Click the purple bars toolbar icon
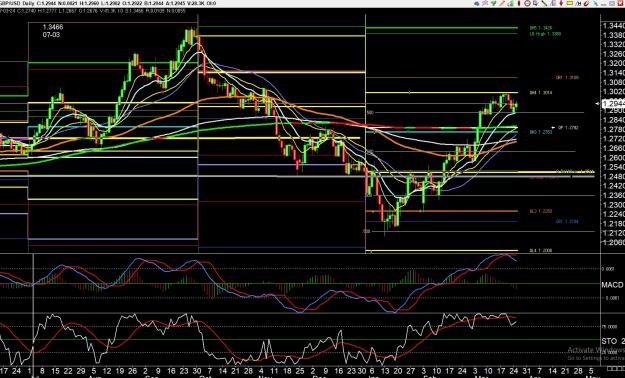This screenshot has height=378, width=625. [553, 3]
